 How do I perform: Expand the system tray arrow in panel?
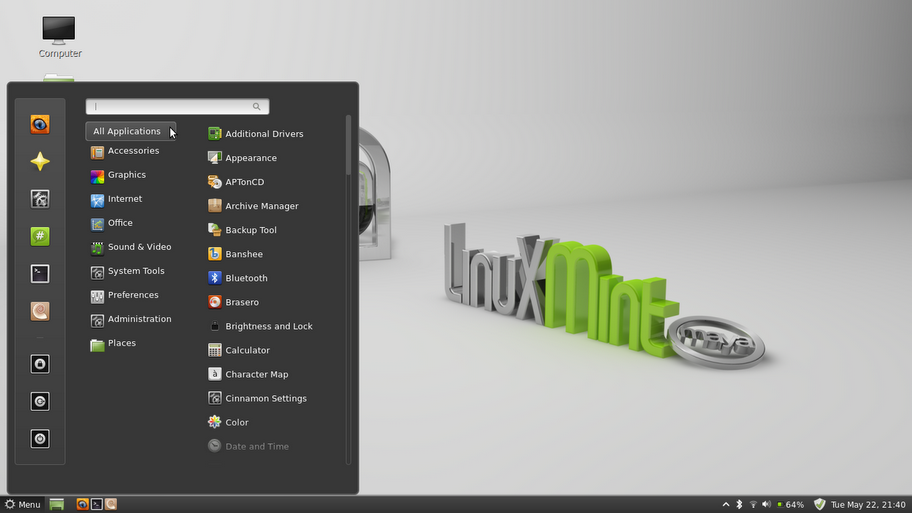coord(726,504)
